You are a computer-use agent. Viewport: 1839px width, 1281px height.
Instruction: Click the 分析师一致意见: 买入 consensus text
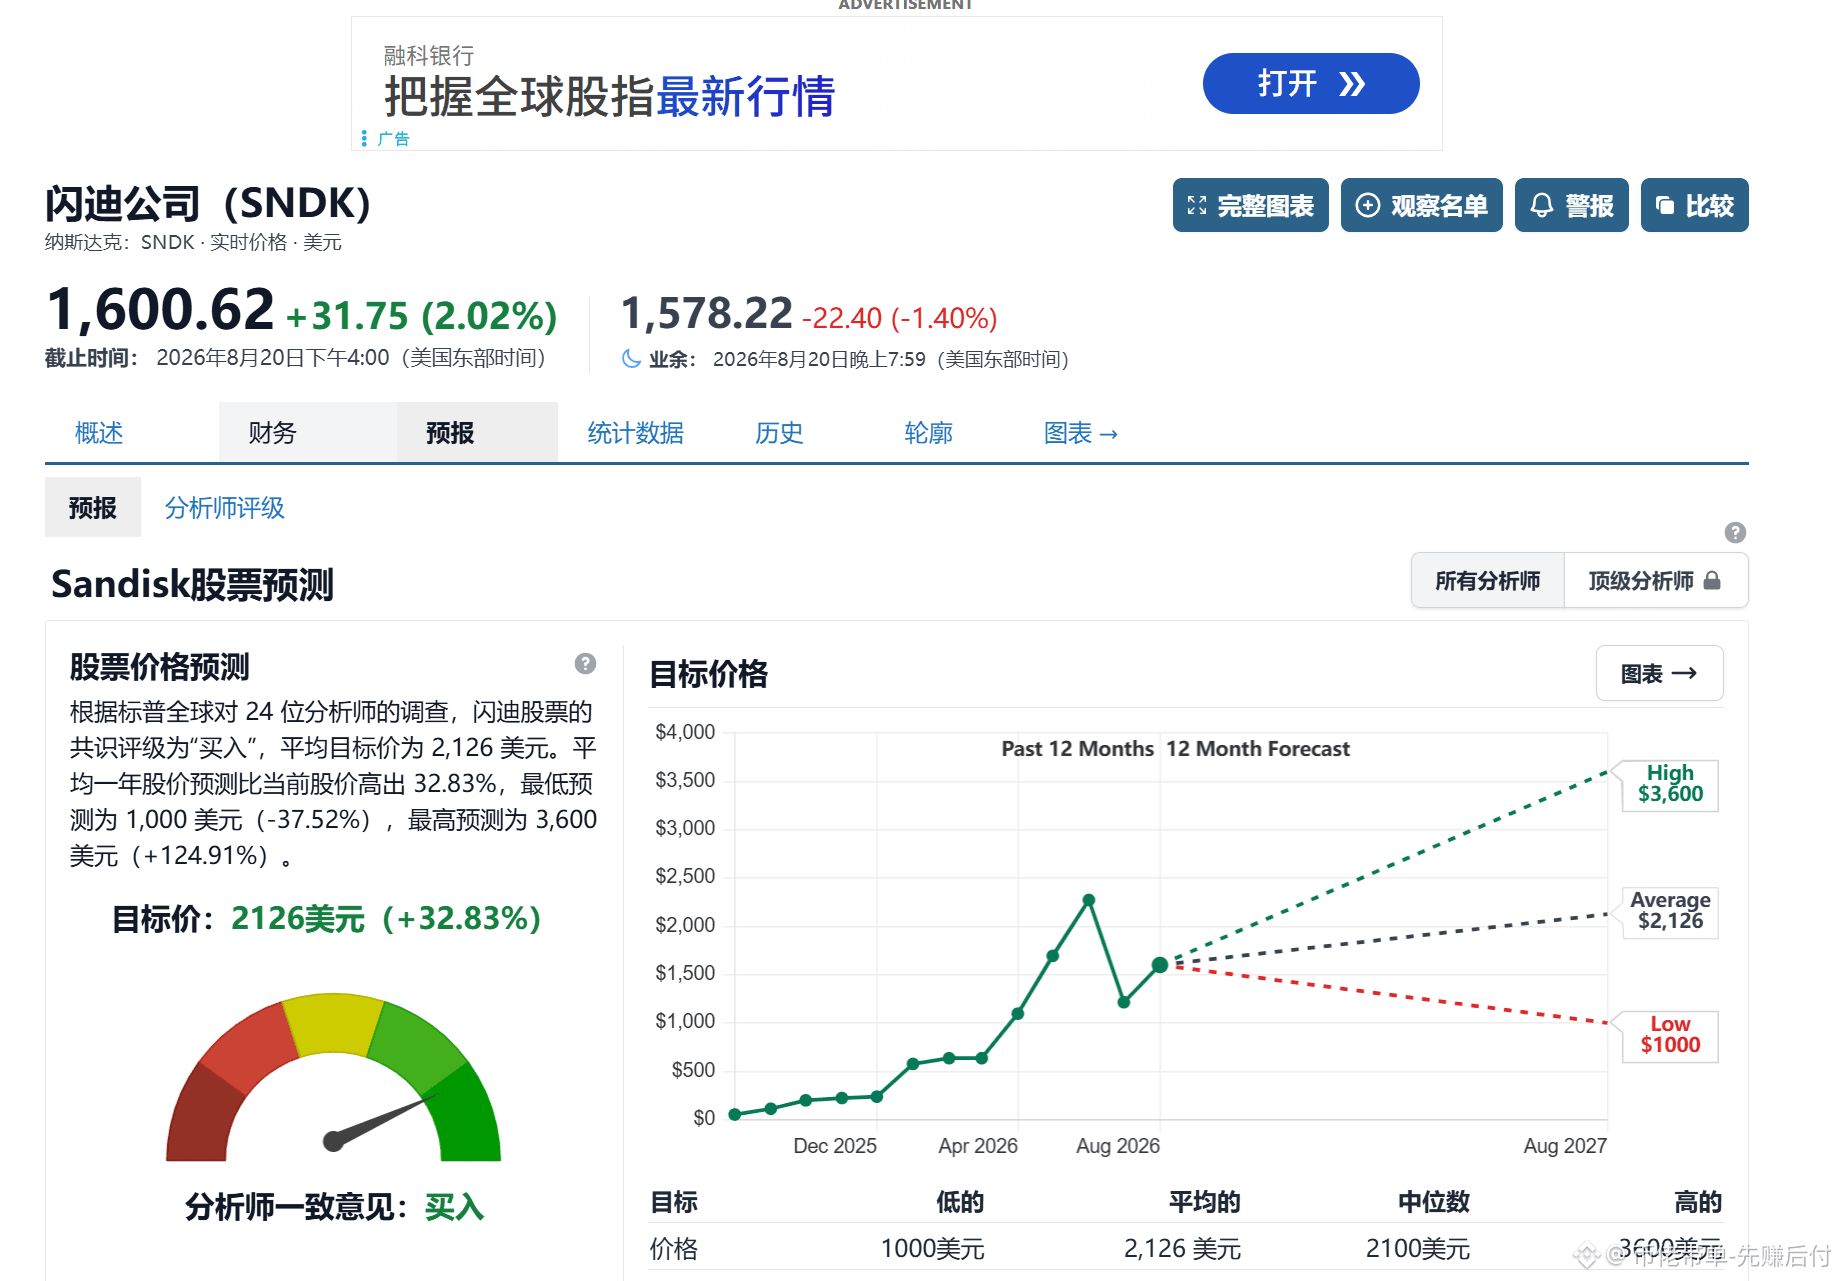click(x=334, y=1207)
